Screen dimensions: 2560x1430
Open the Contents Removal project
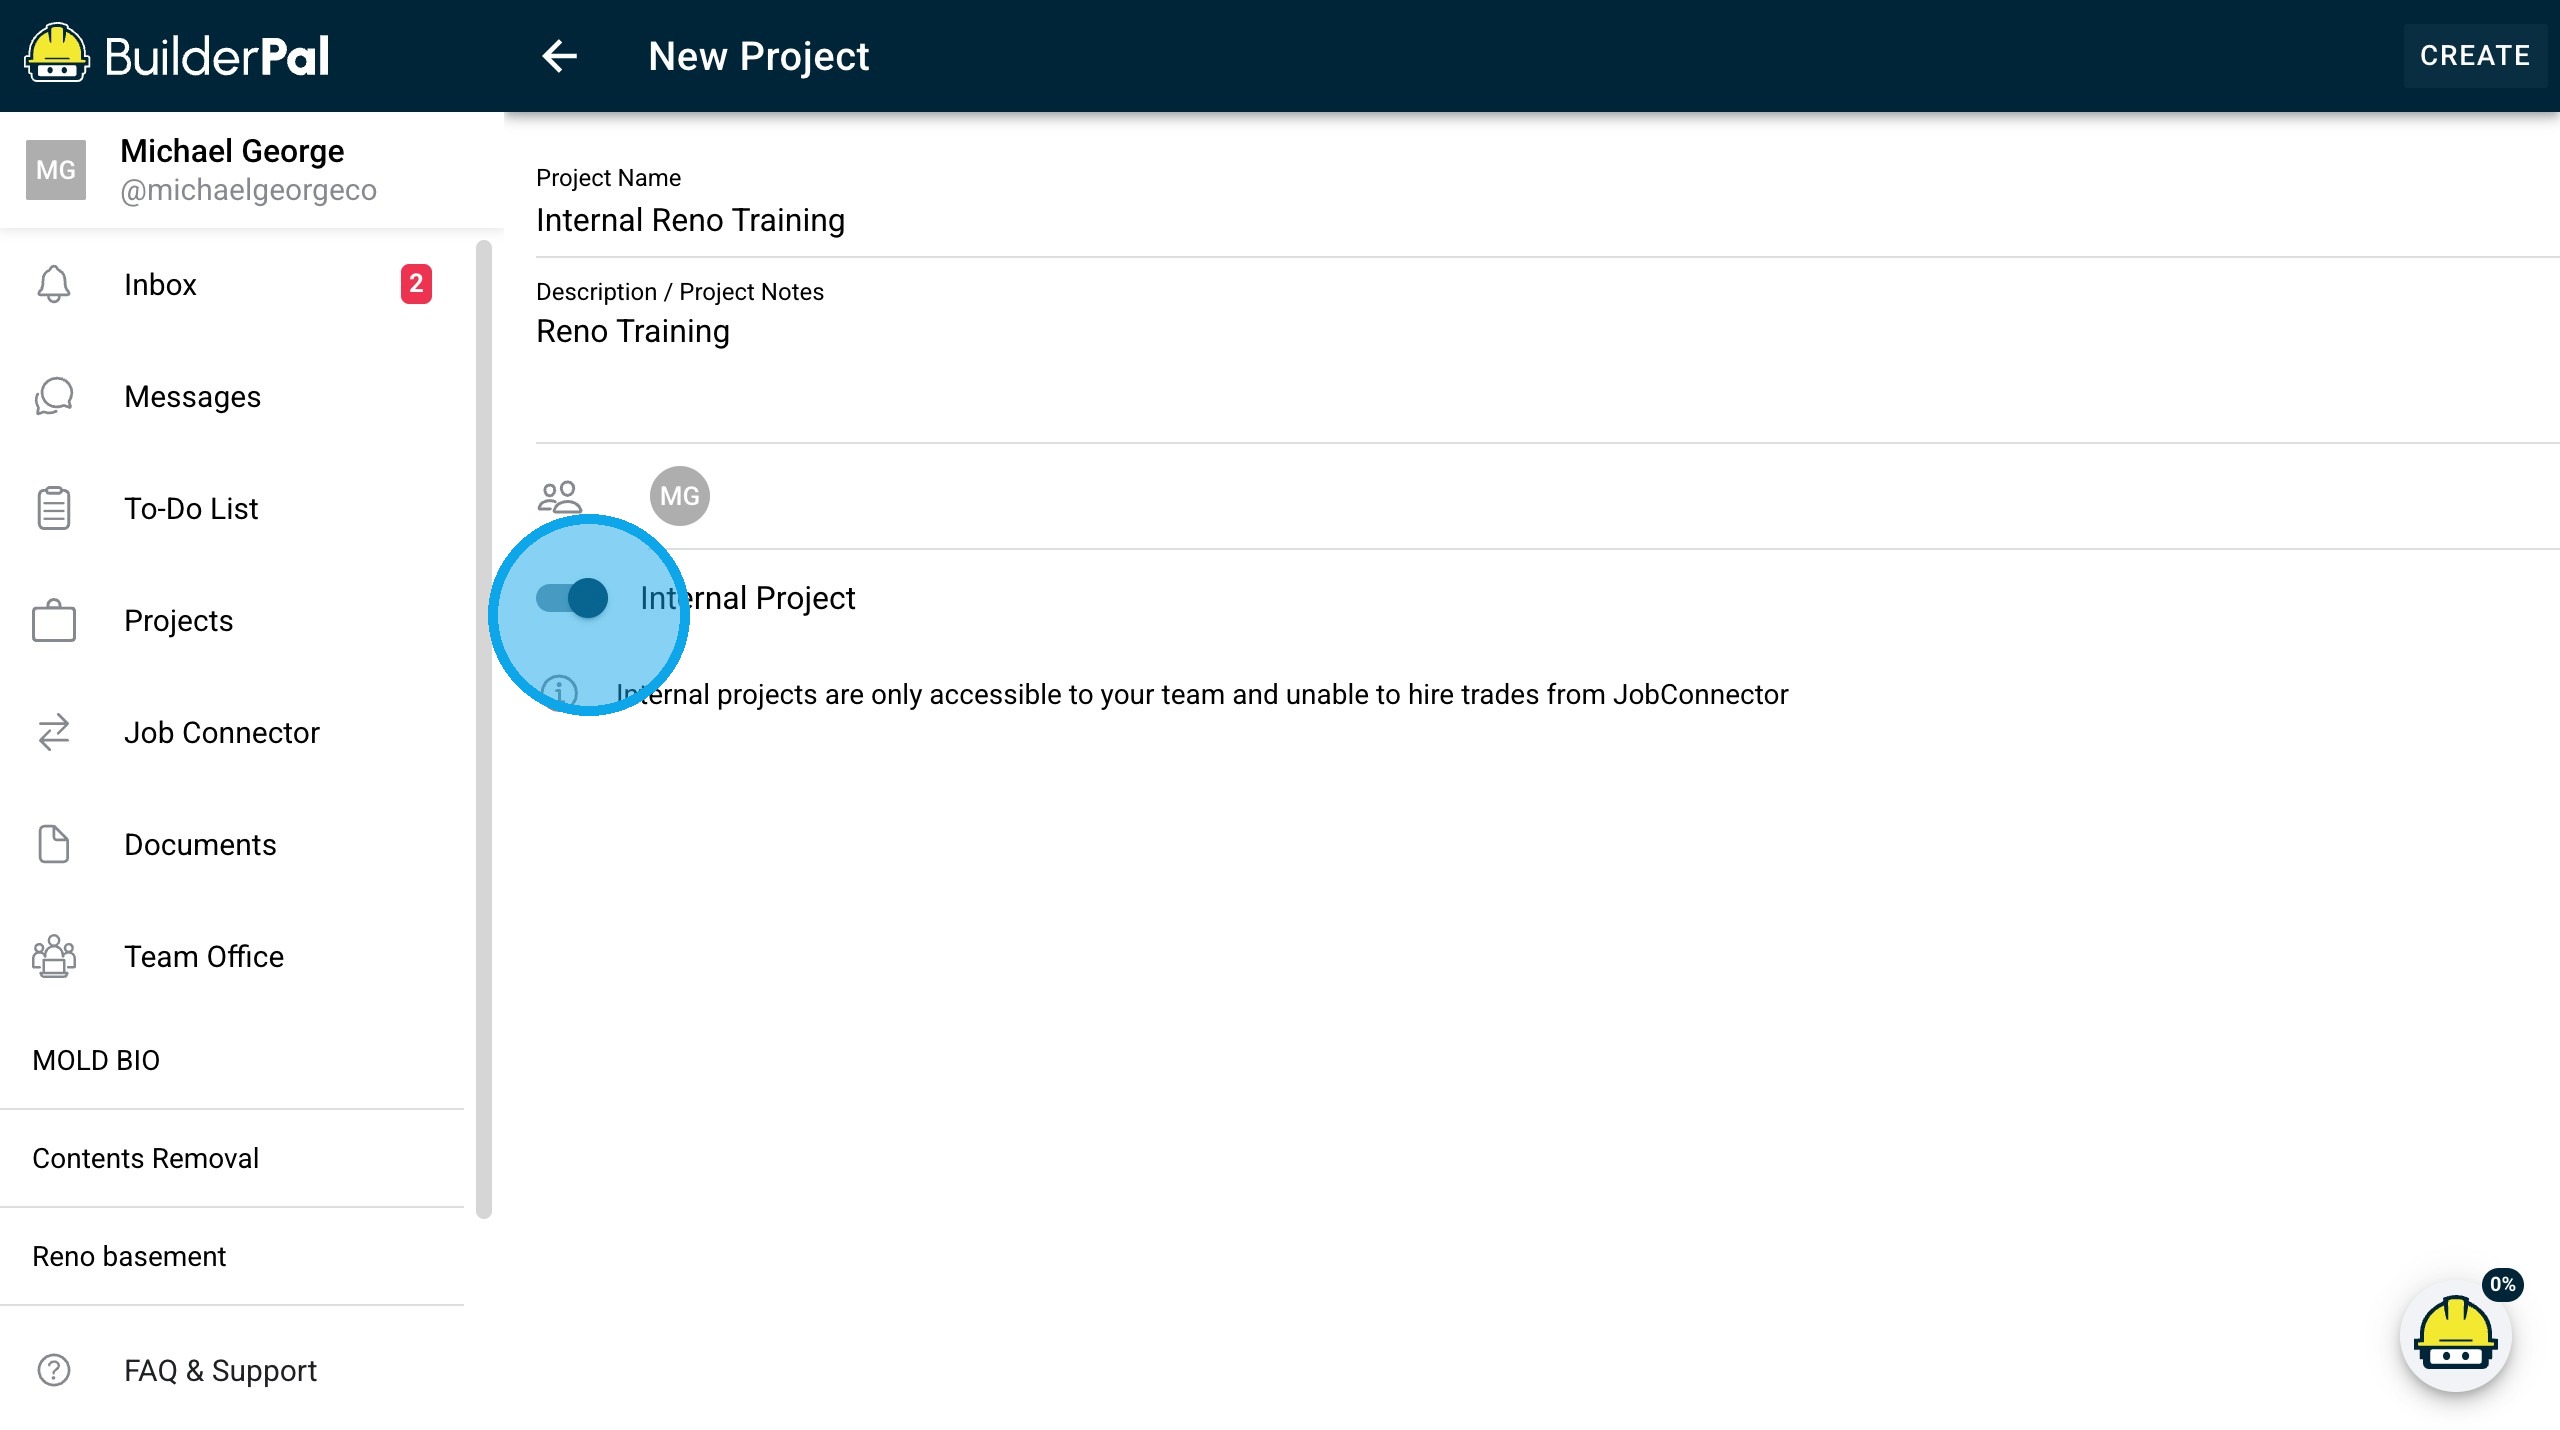(x=146, y=1158)
